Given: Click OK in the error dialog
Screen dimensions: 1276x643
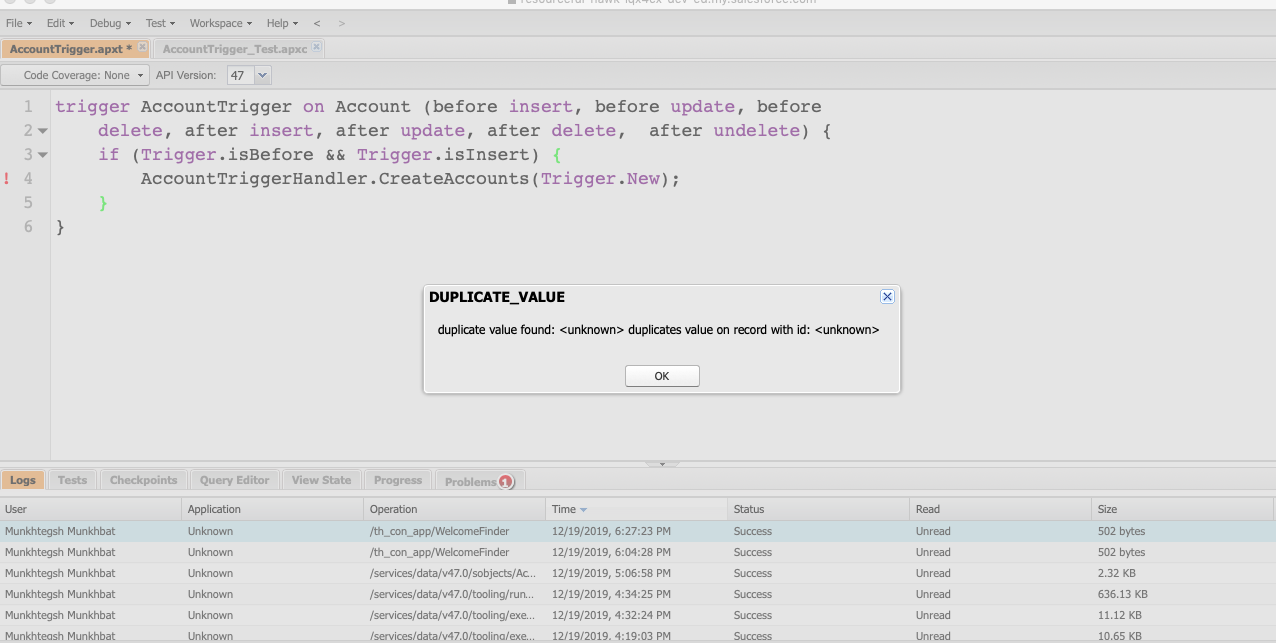Looking at the screenshot, I should (662, 376).
